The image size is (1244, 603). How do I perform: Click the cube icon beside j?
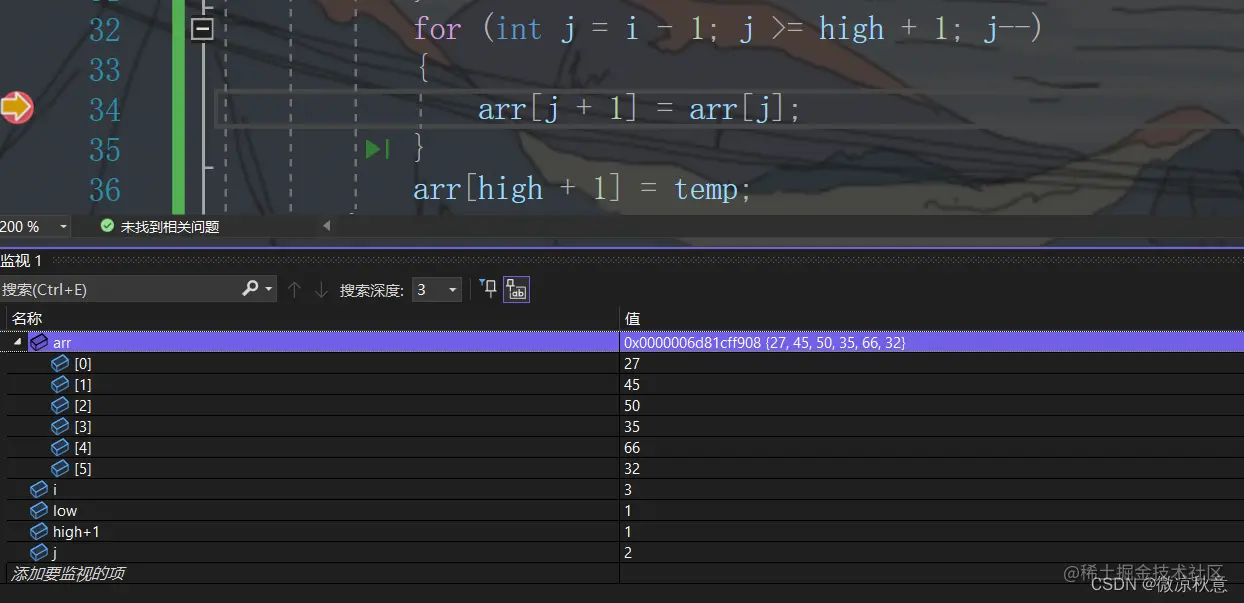(x=39, y=553)
